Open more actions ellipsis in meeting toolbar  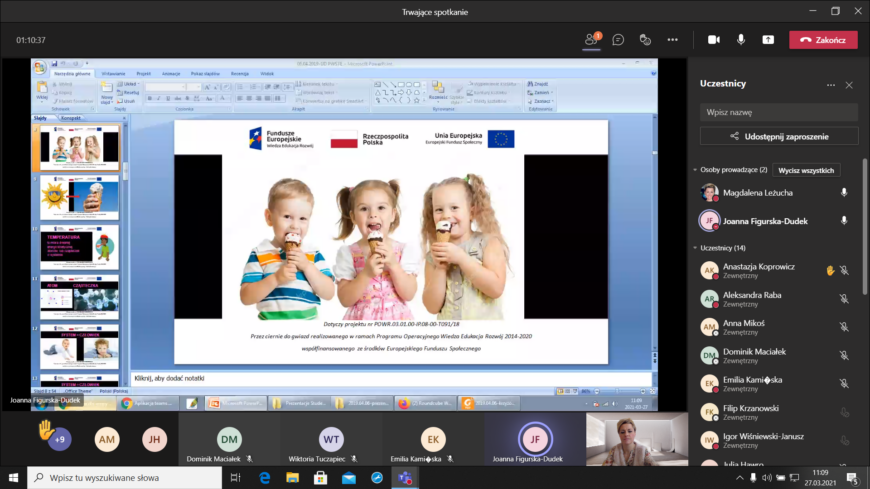click(x=672, y=40)
